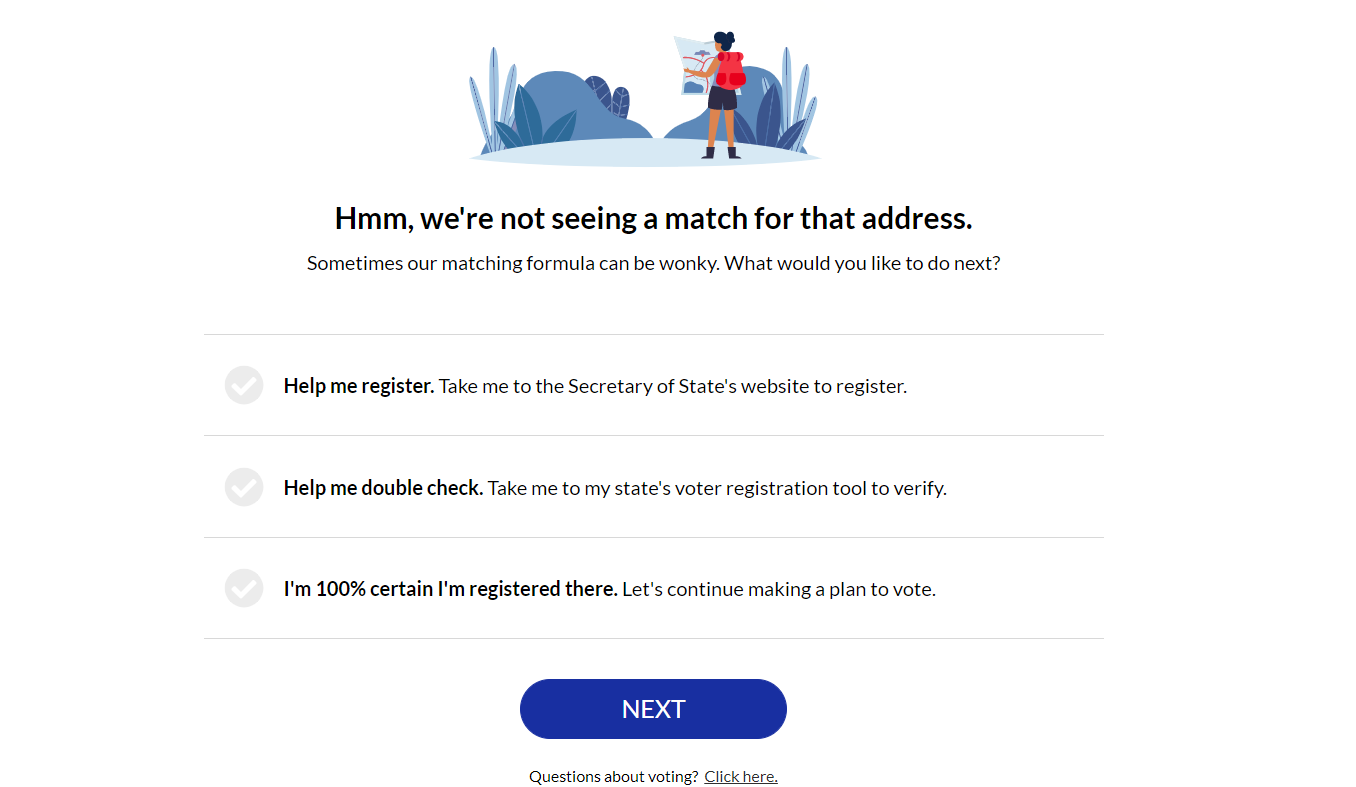Click the tall light-blue leaves at illustration's left edge
The height and width of the screenshot is (787, 1356).
[x=490, y=100]
